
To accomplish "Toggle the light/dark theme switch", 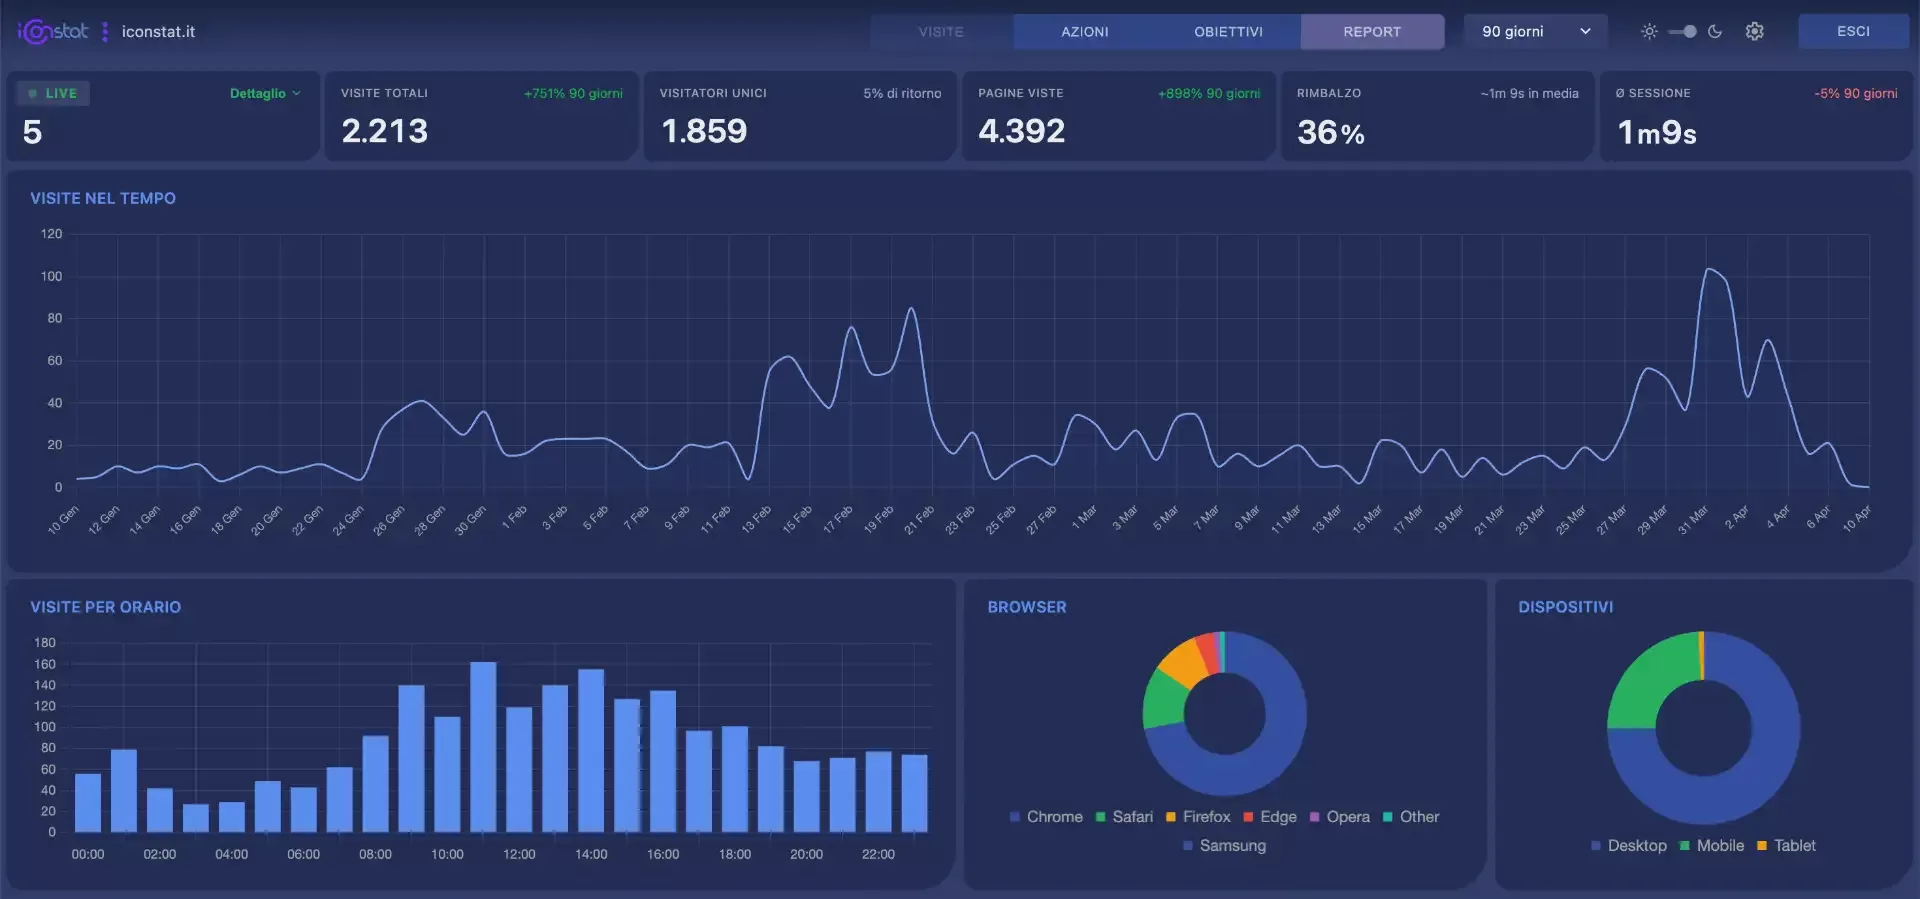I will coord(1682,32).
